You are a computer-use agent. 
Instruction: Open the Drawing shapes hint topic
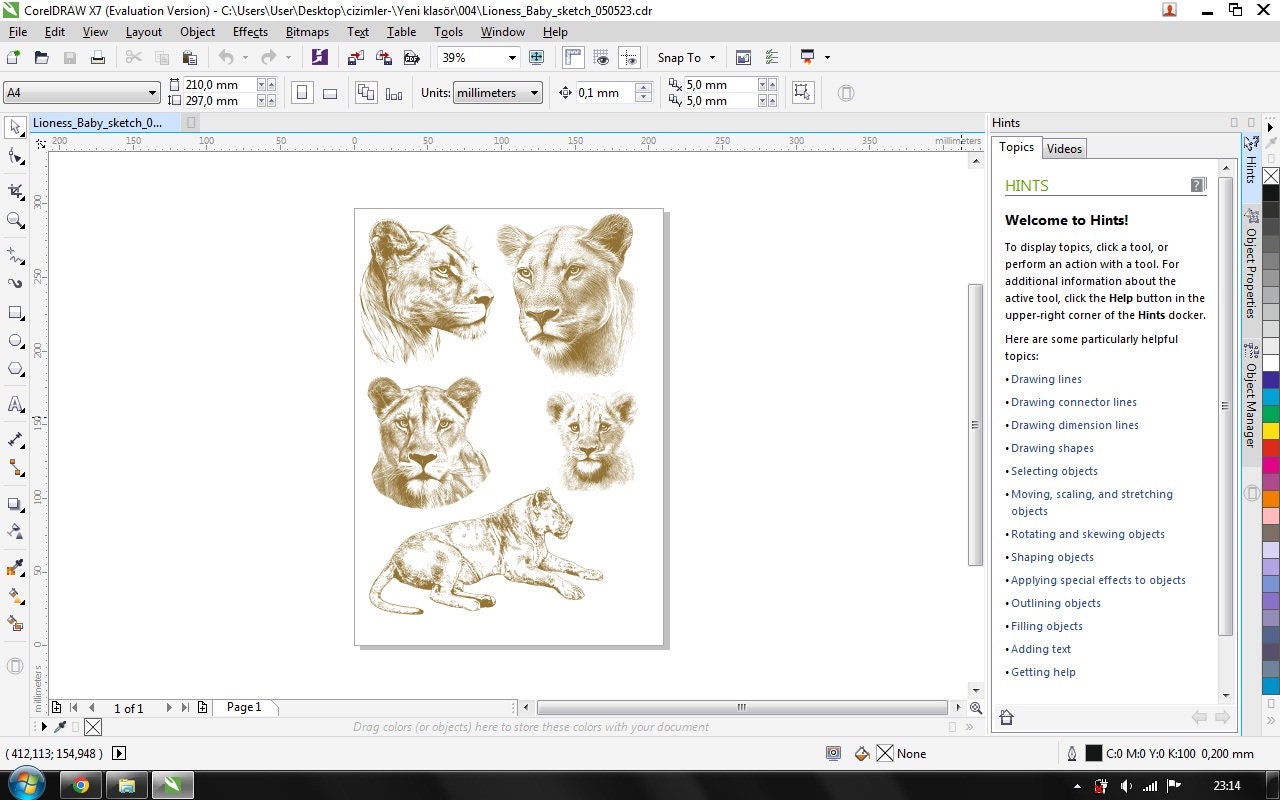[1051, 448]
